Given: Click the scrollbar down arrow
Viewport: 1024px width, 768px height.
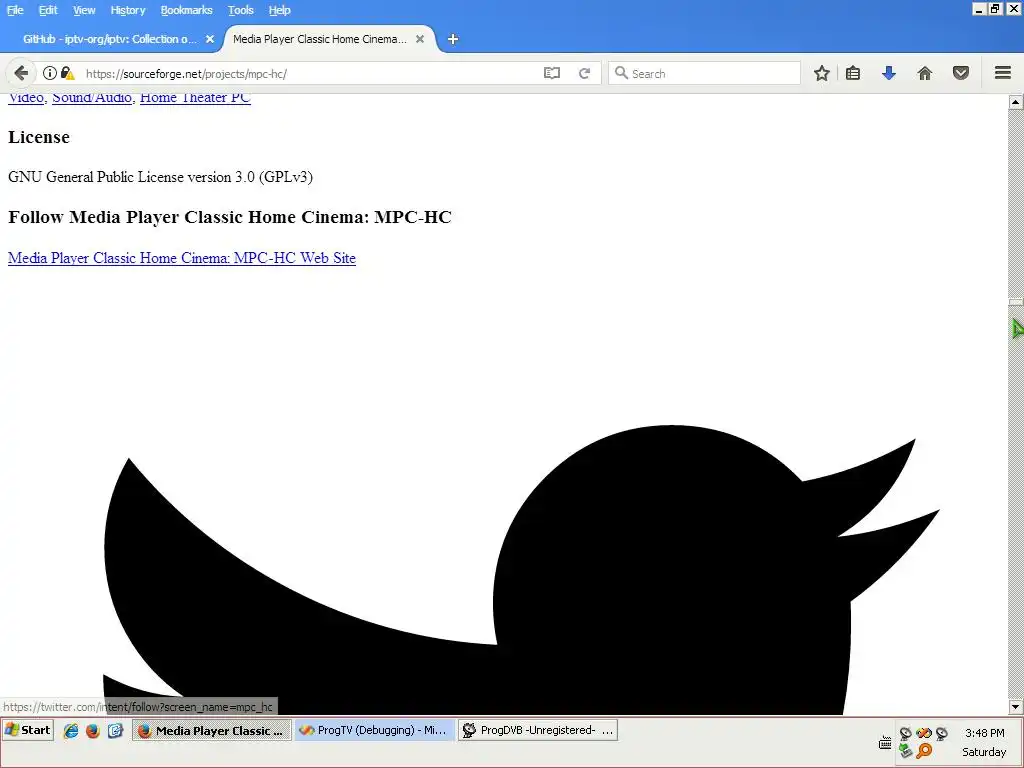Looking at the screenshot, I should [1016, 707].
